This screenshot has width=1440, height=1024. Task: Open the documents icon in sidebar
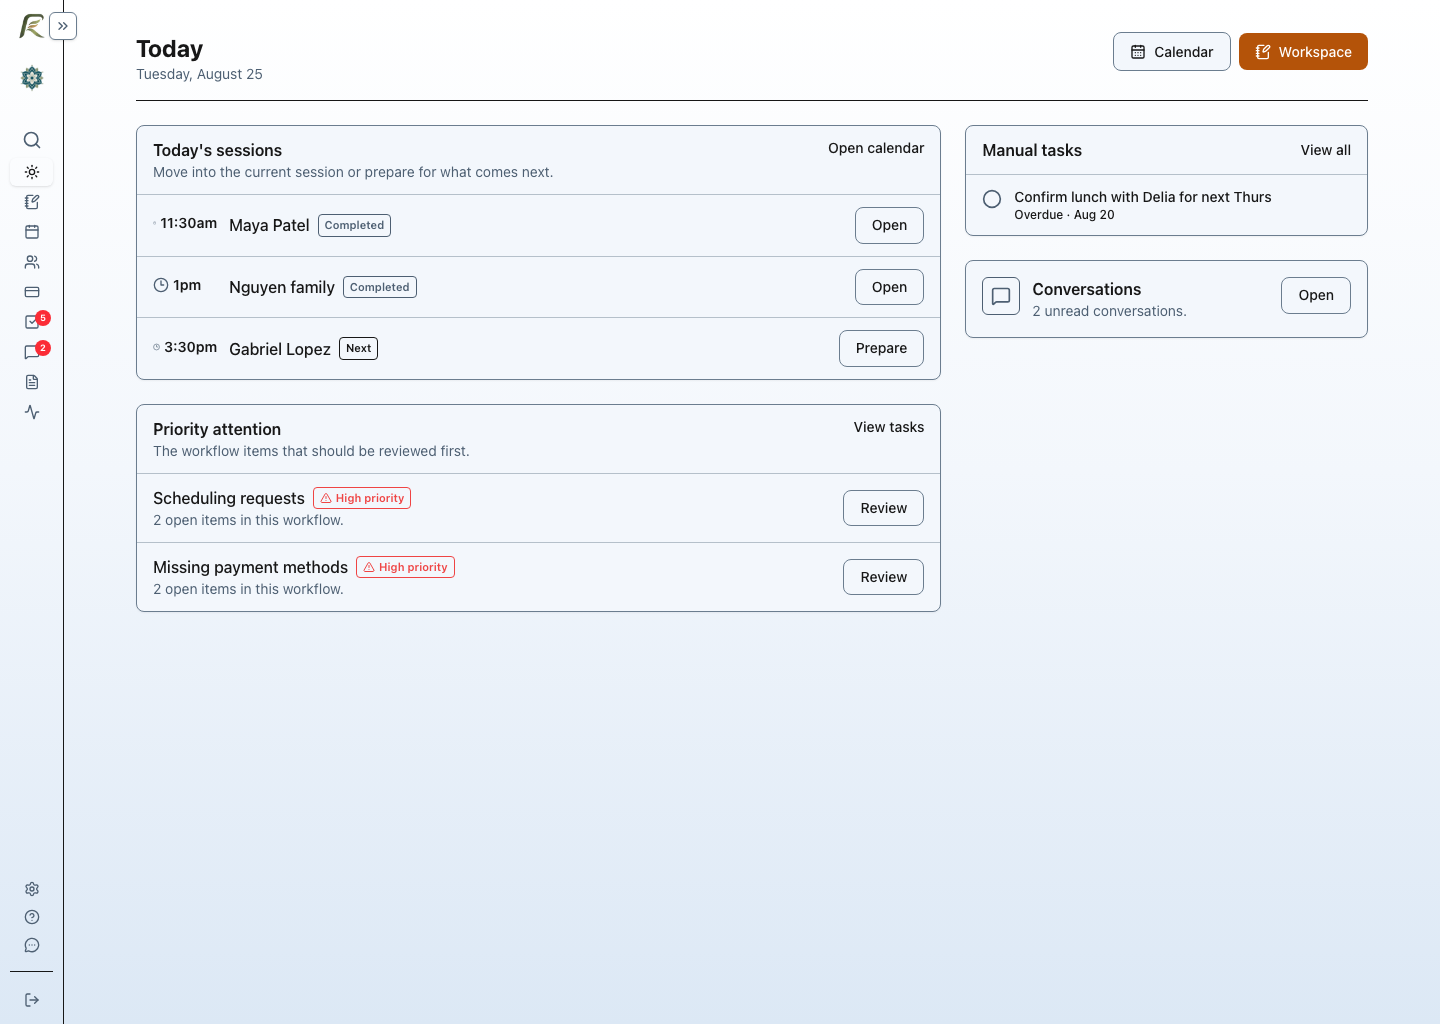[x=32, y=382]
